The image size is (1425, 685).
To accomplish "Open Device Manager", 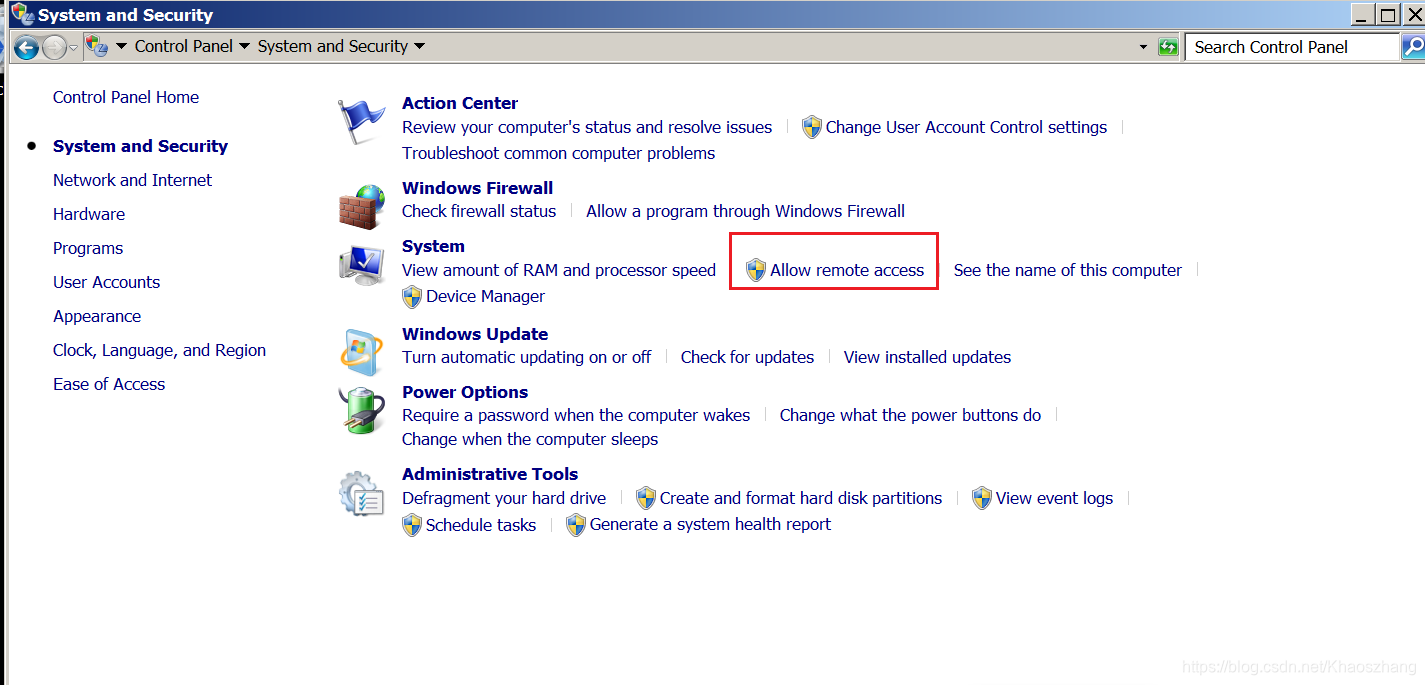I will pyautogui.click(x=485, y=296).
